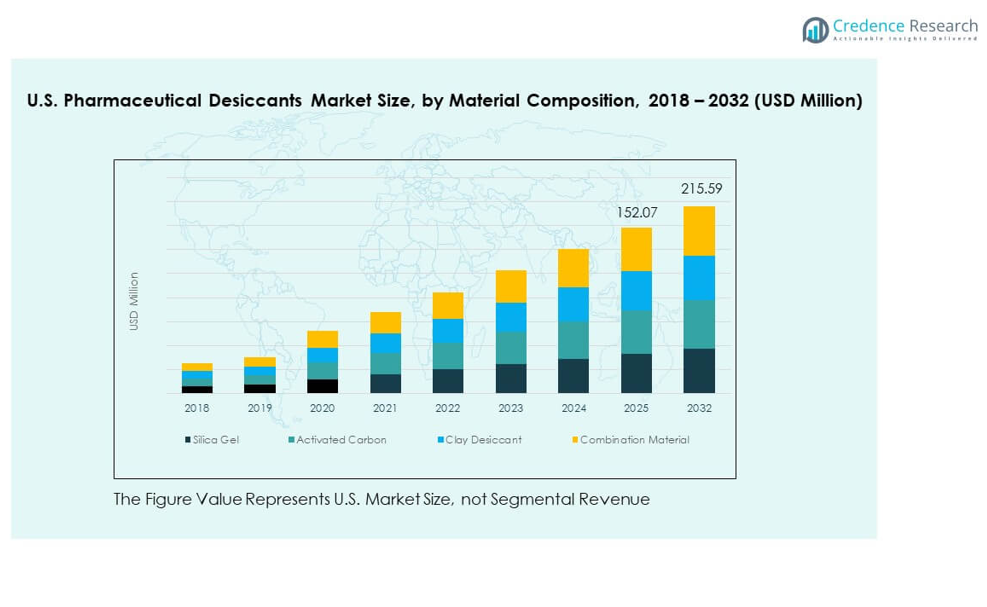This screenshot has height=607, width=987.
Task: Select the Combination Material legend label
Action: click(x=634, y=440)
